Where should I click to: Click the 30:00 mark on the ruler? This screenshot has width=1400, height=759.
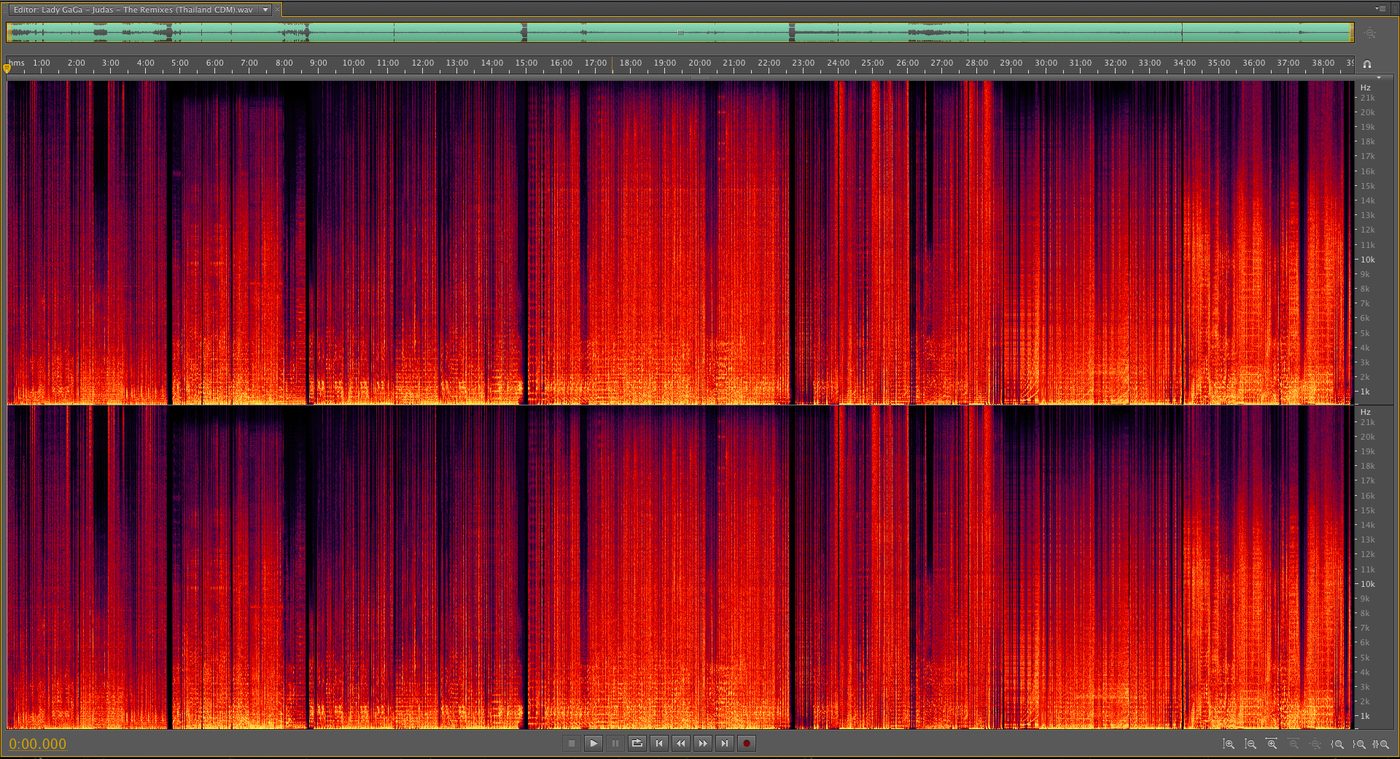pyautogui.click(x=1046, y=63)
